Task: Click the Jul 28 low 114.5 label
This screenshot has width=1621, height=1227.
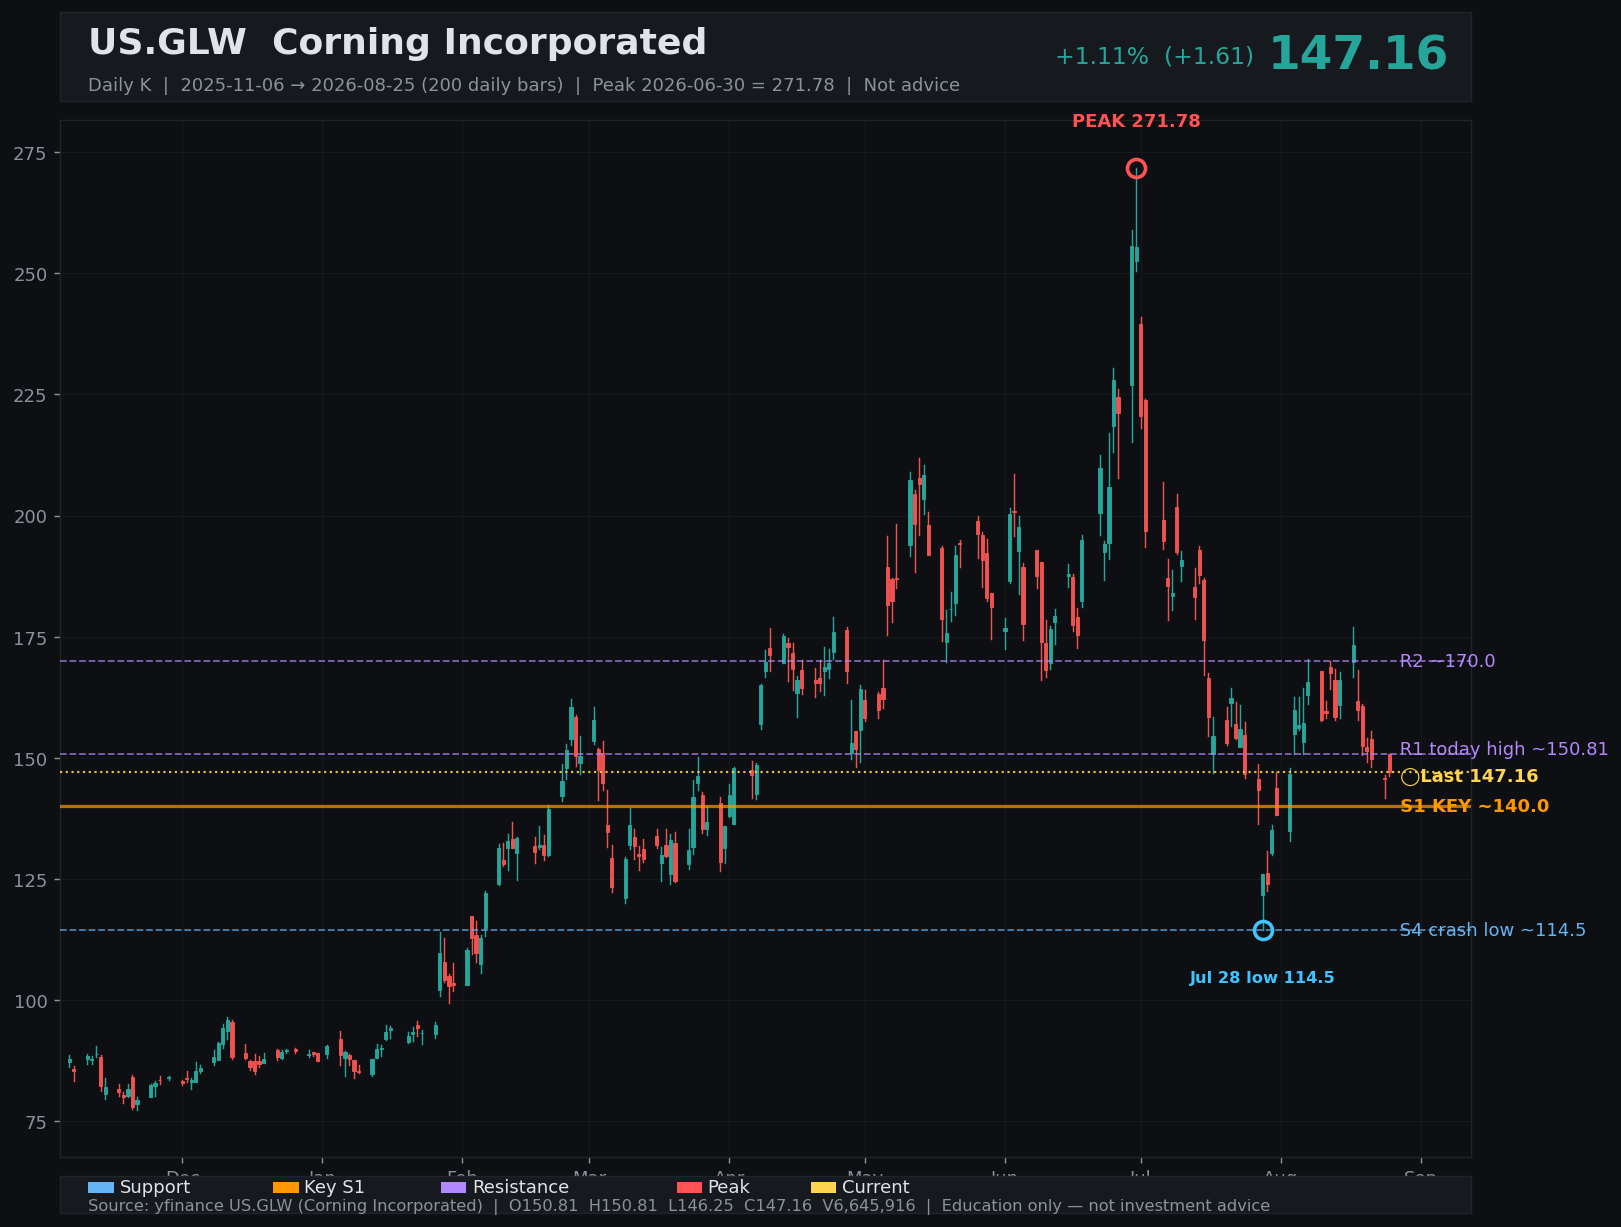Action: 1262,978
